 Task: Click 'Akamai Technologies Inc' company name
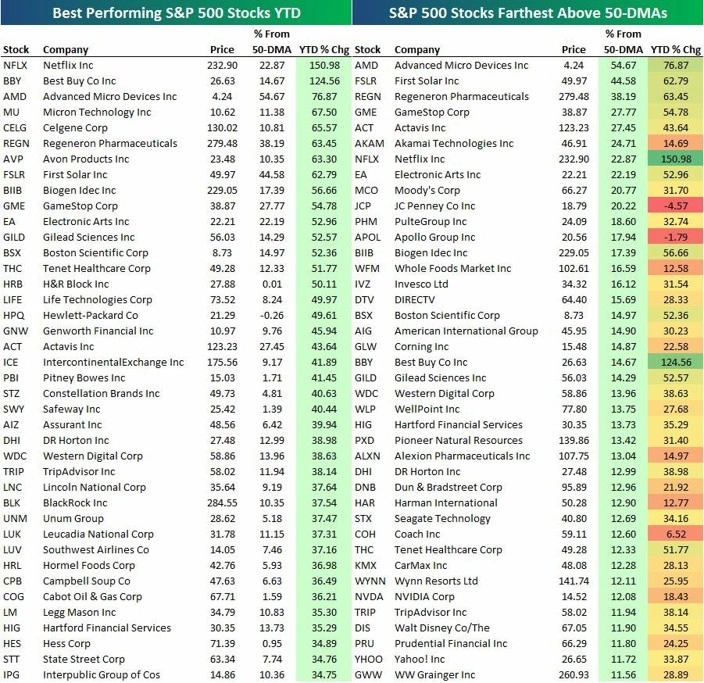pyautogui.click(x=454, y=143)
